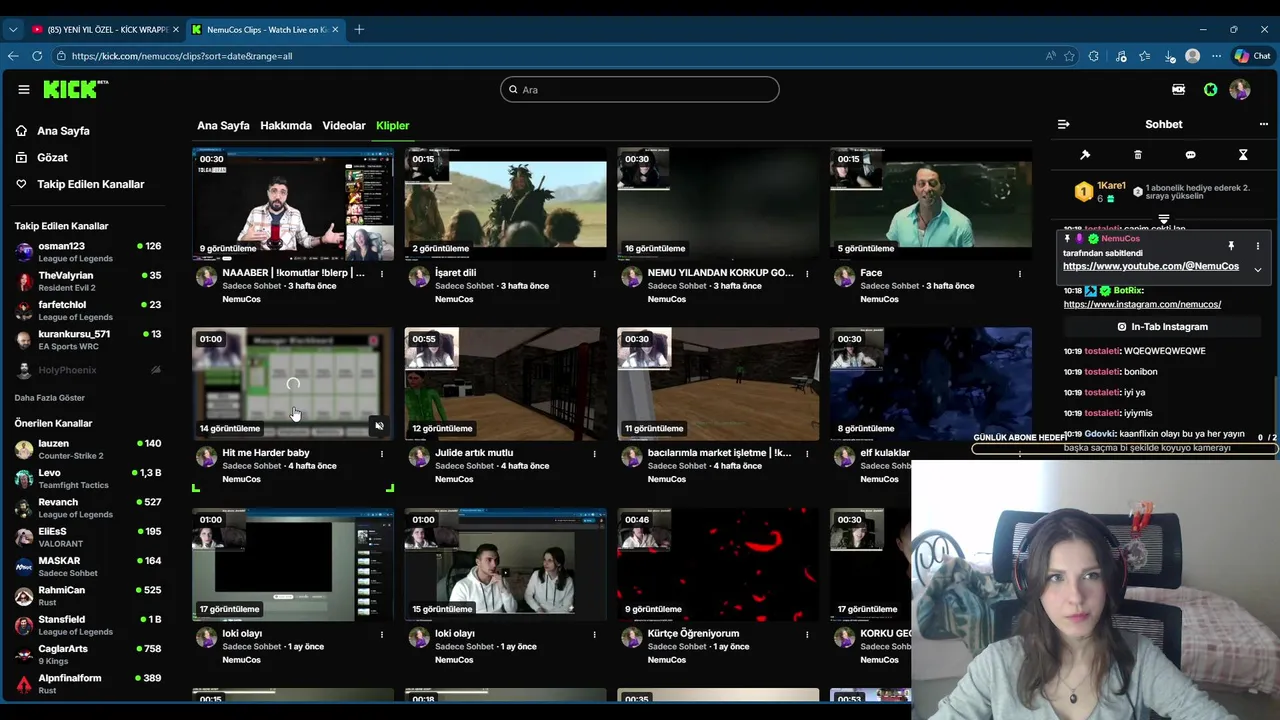The image size is (1280, 720).
Task: Play the 'NAAABER' clip thumbnail
Action: point(293,204)
